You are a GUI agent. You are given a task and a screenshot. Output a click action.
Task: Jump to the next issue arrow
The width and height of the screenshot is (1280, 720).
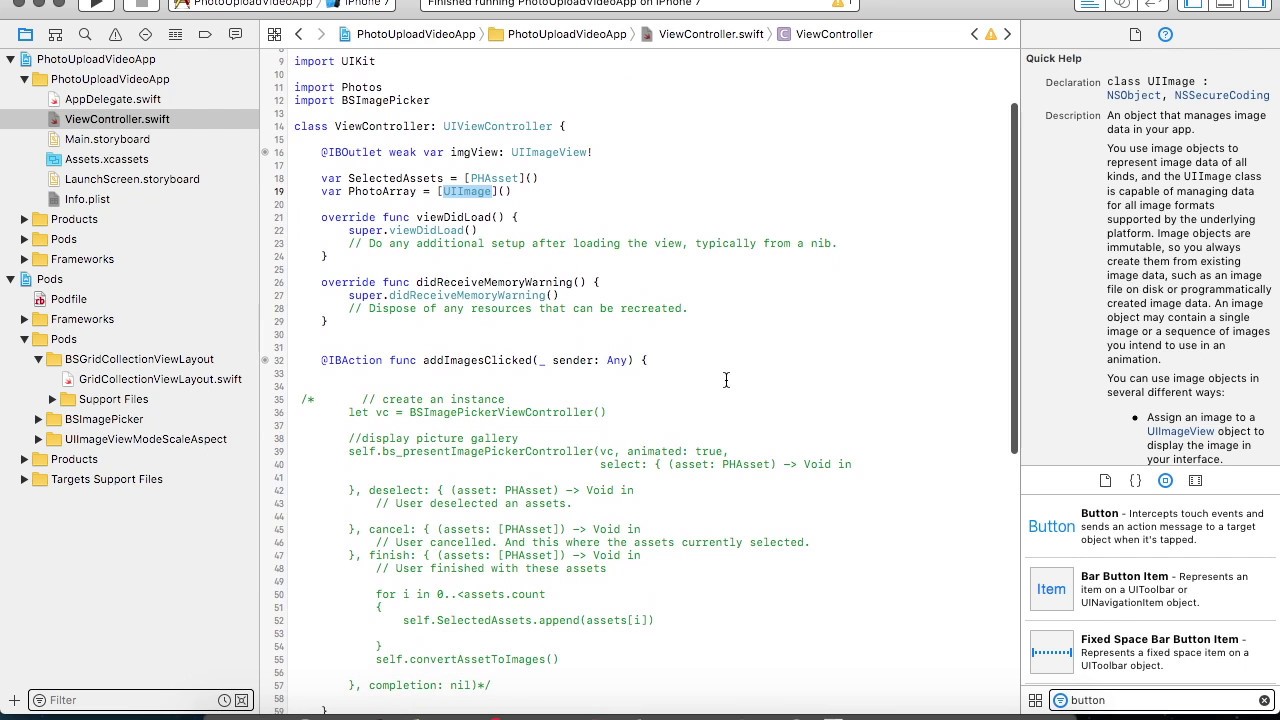click(x=1007, y=34)
